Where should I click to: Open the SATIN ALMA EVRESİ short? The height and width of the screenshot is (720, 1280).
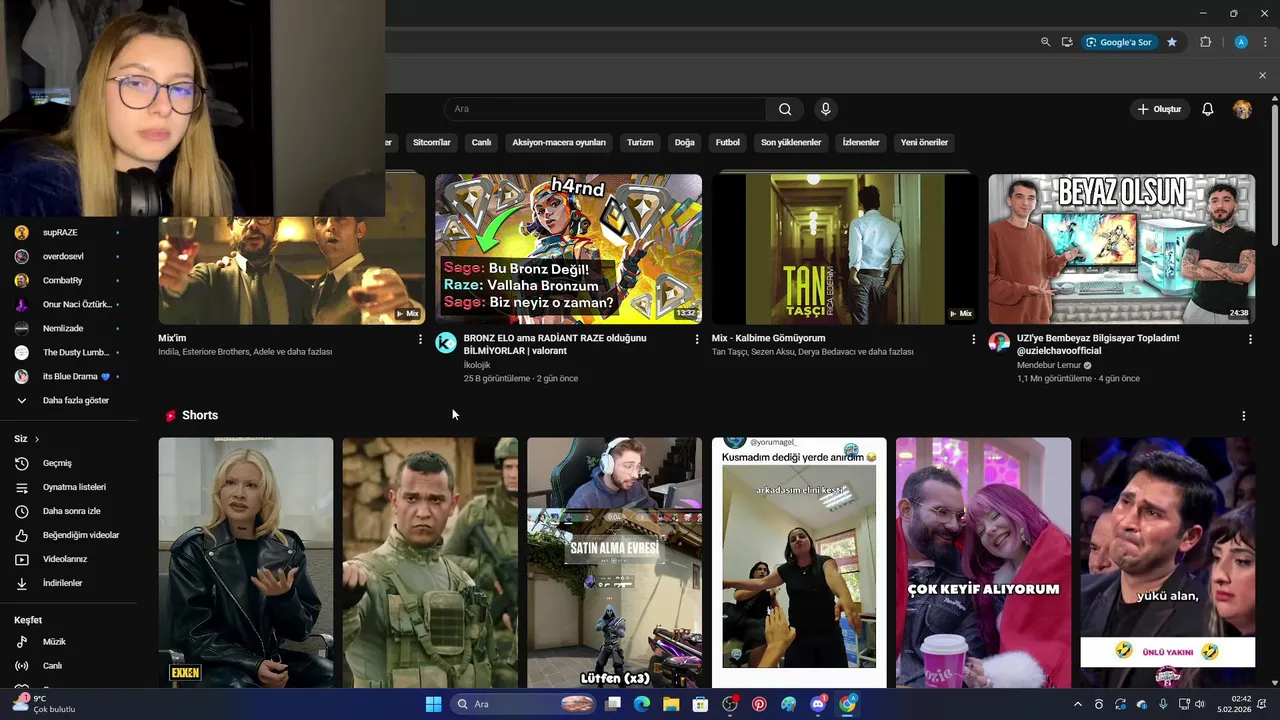[x=614, y=562]
